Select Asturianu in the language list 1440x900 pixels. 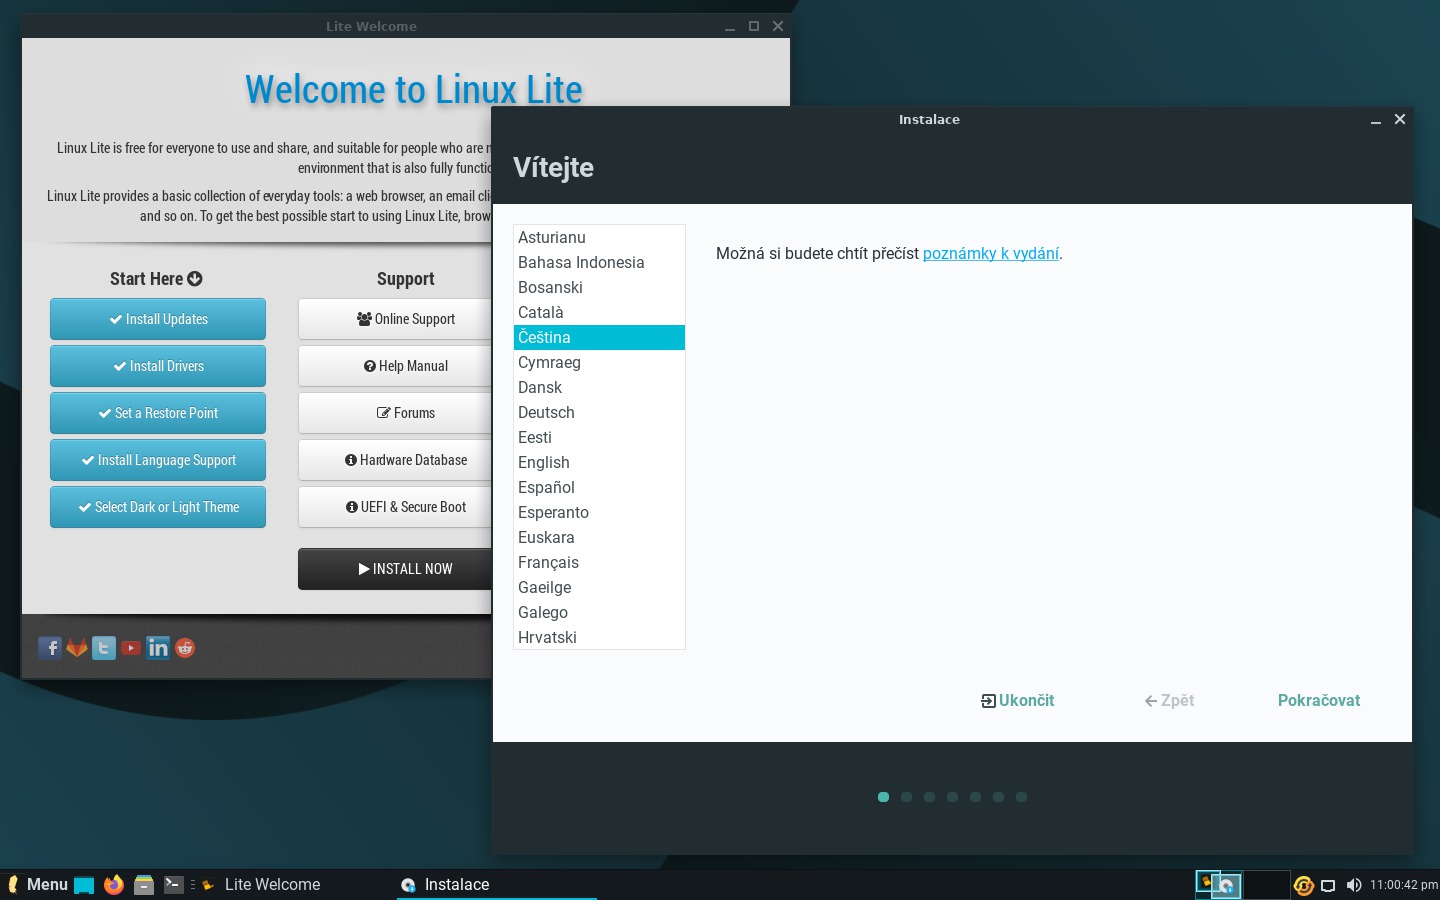pyautogui.click(x=599, y=237)
